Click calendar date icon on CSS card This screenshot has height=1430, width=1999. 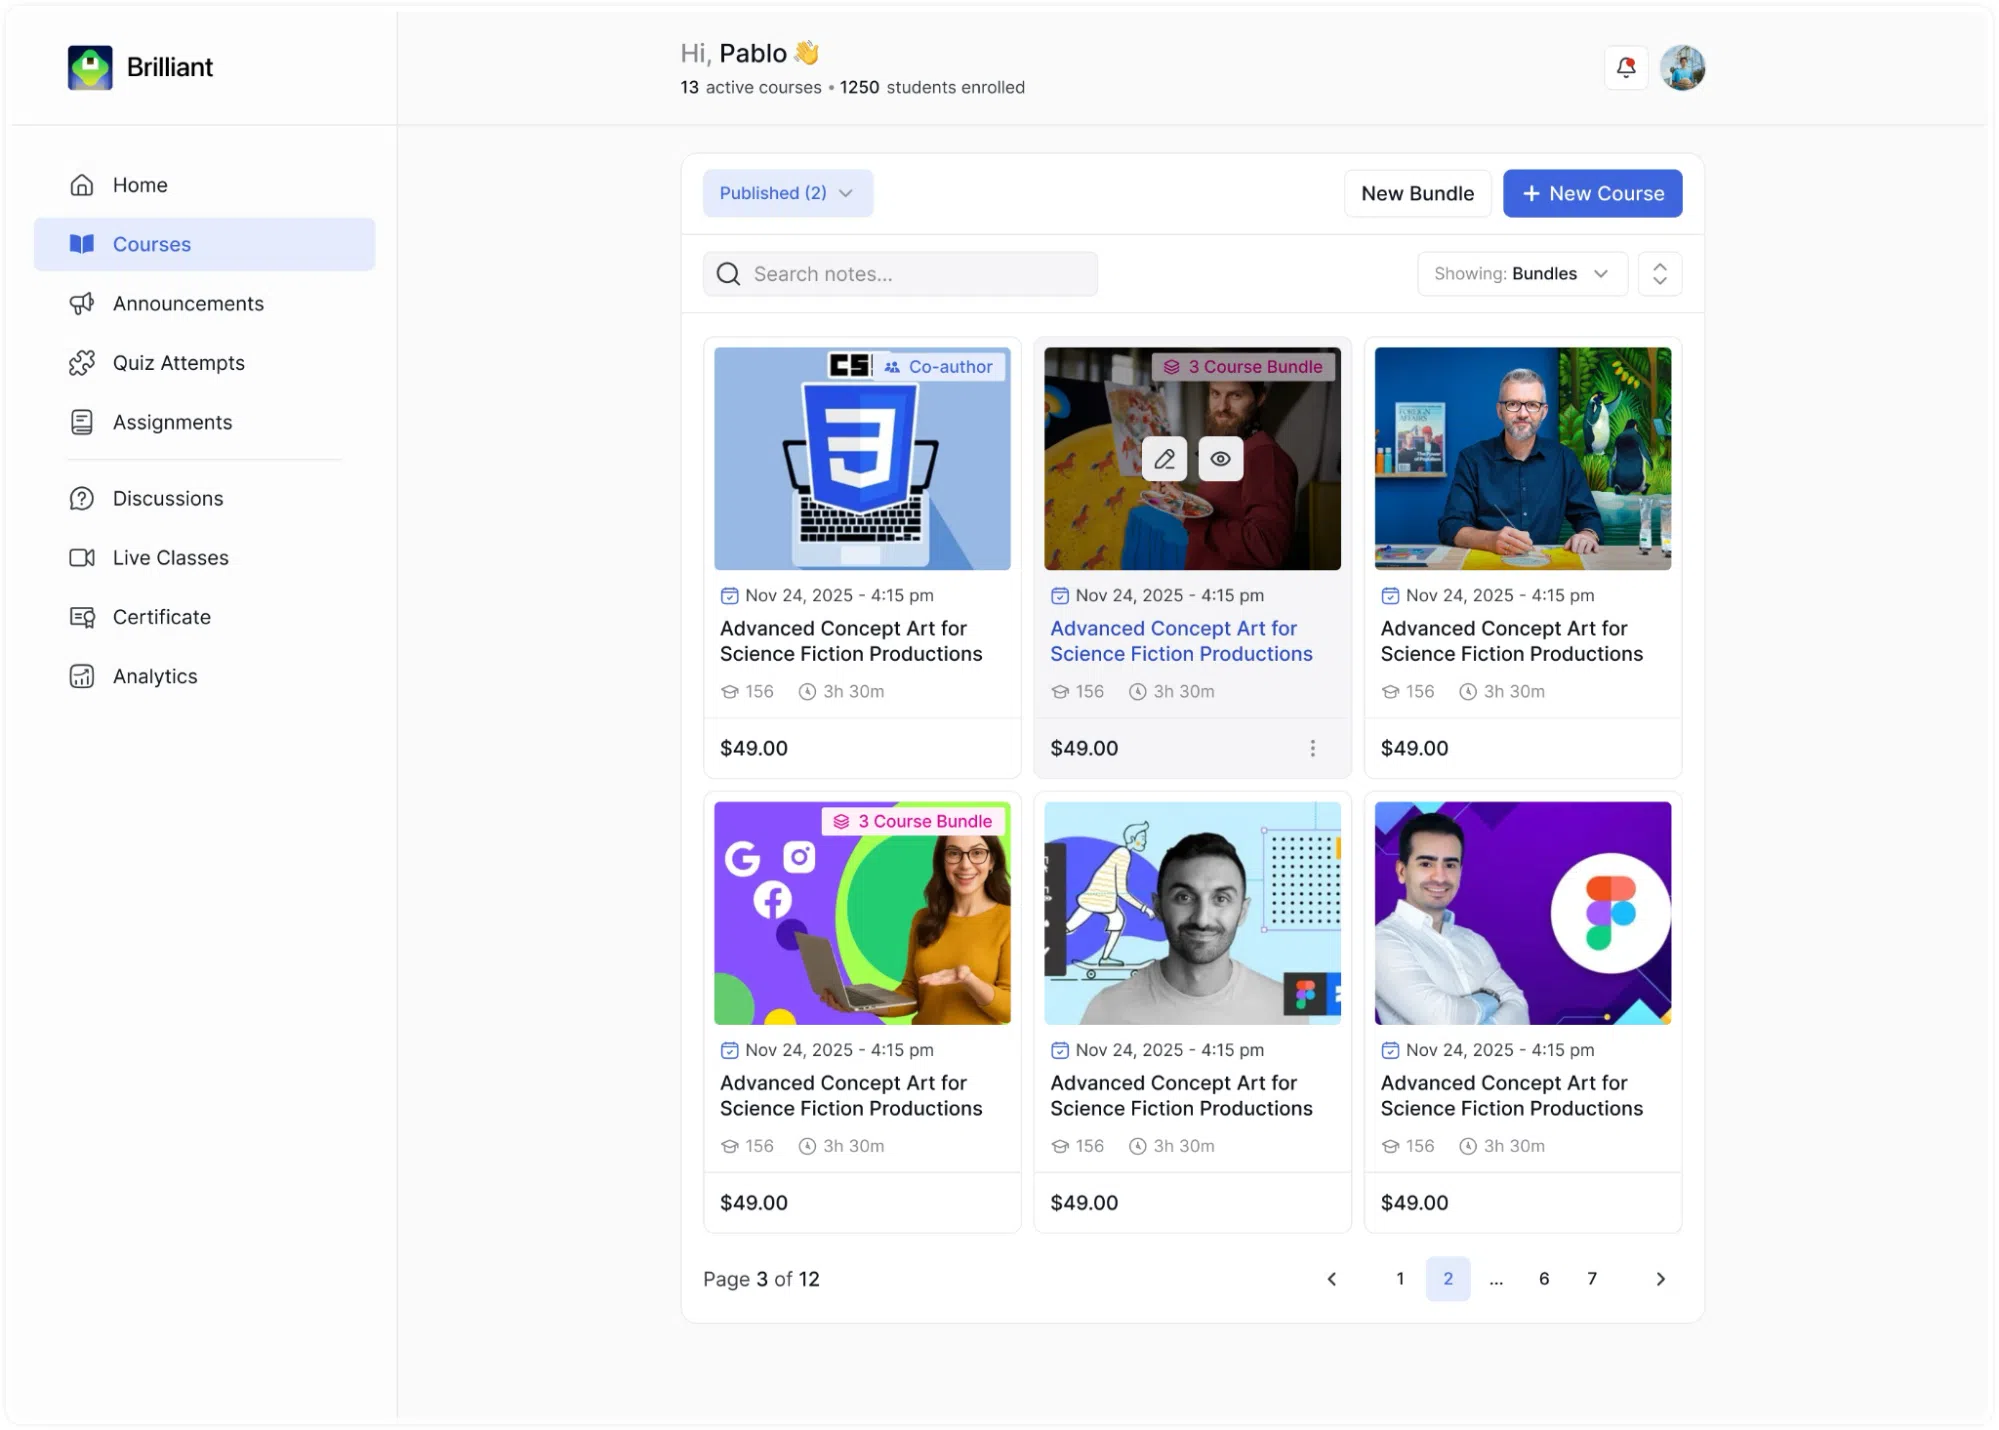pos(729,596)
